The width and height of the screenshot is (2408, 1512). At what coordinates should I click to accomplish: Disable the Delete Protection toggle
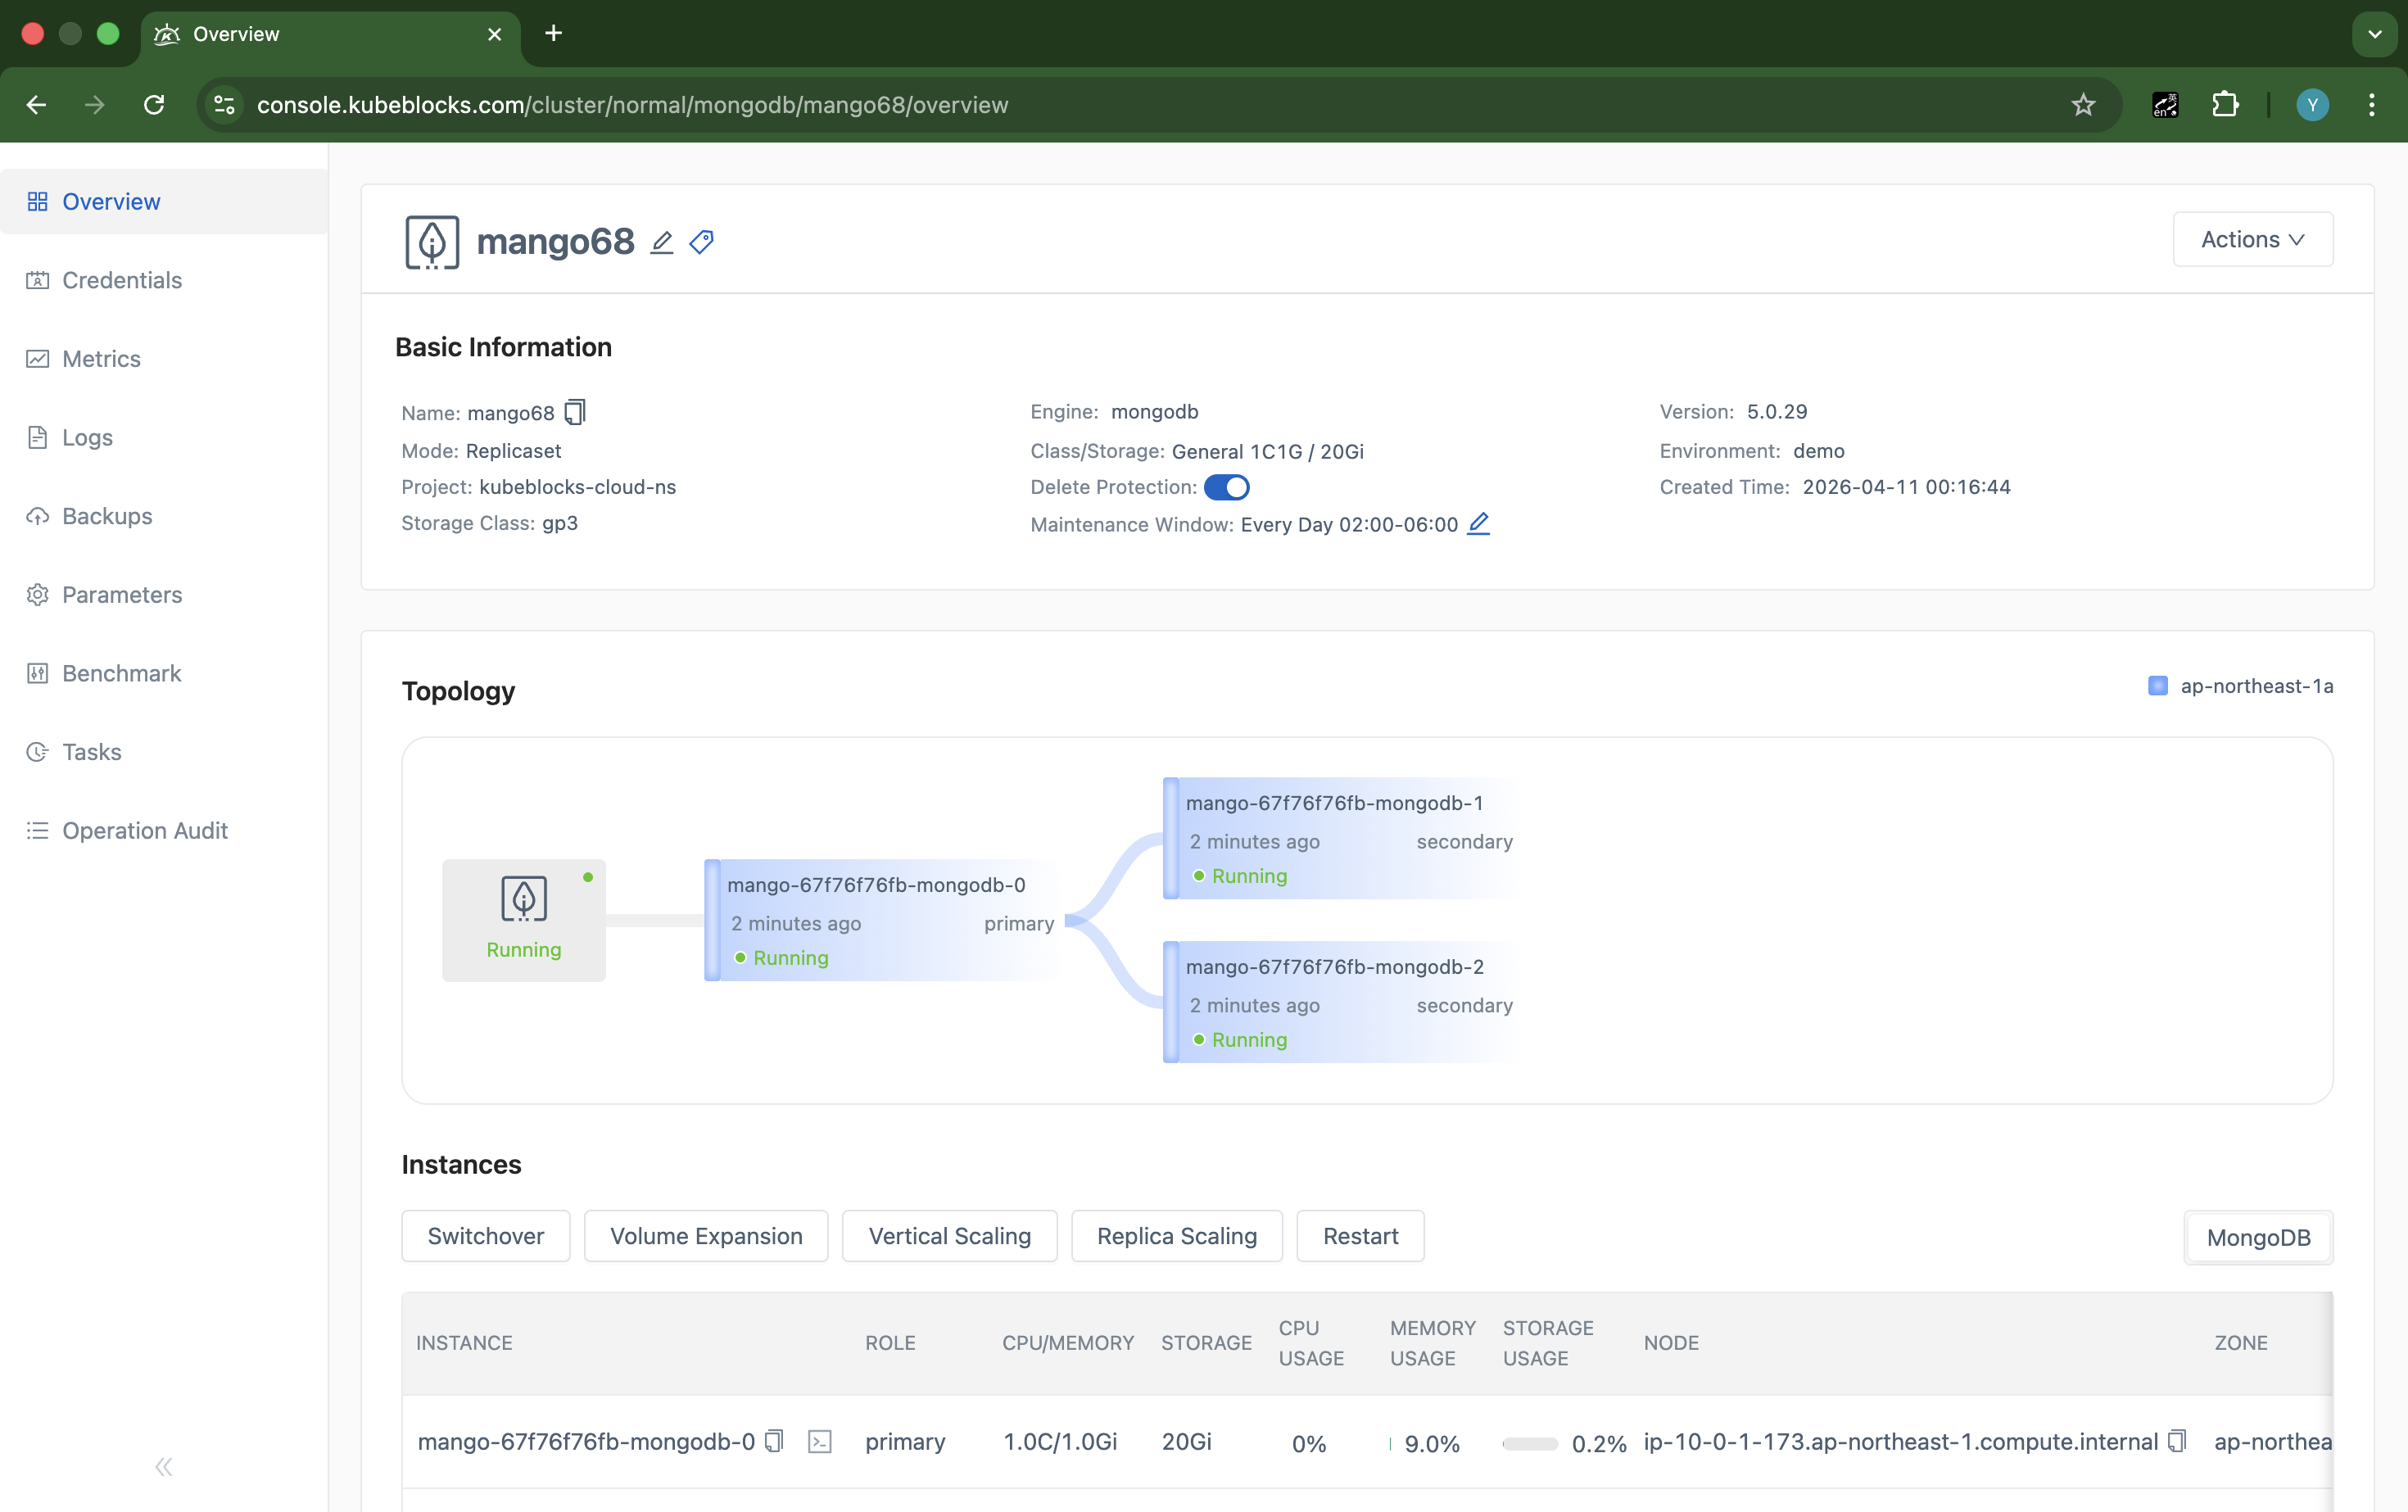(1228, 487)
